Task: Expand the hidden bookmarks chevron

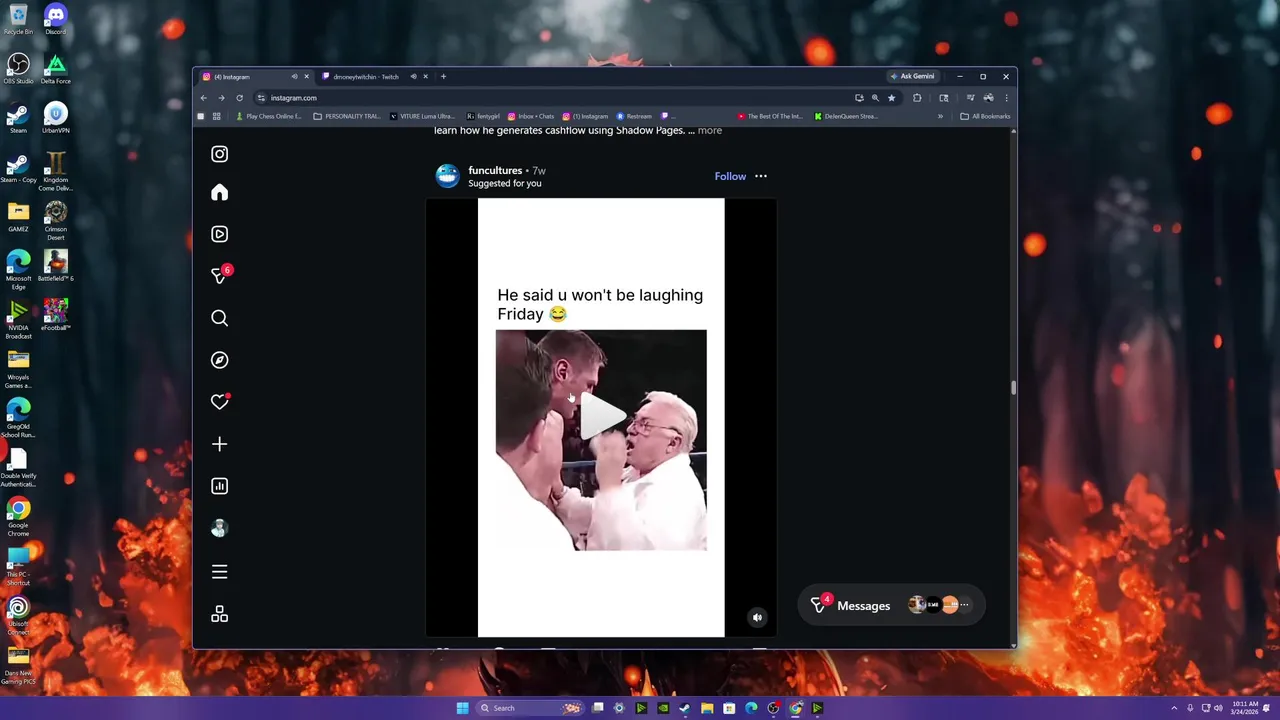Action: [x=940, y=116]
